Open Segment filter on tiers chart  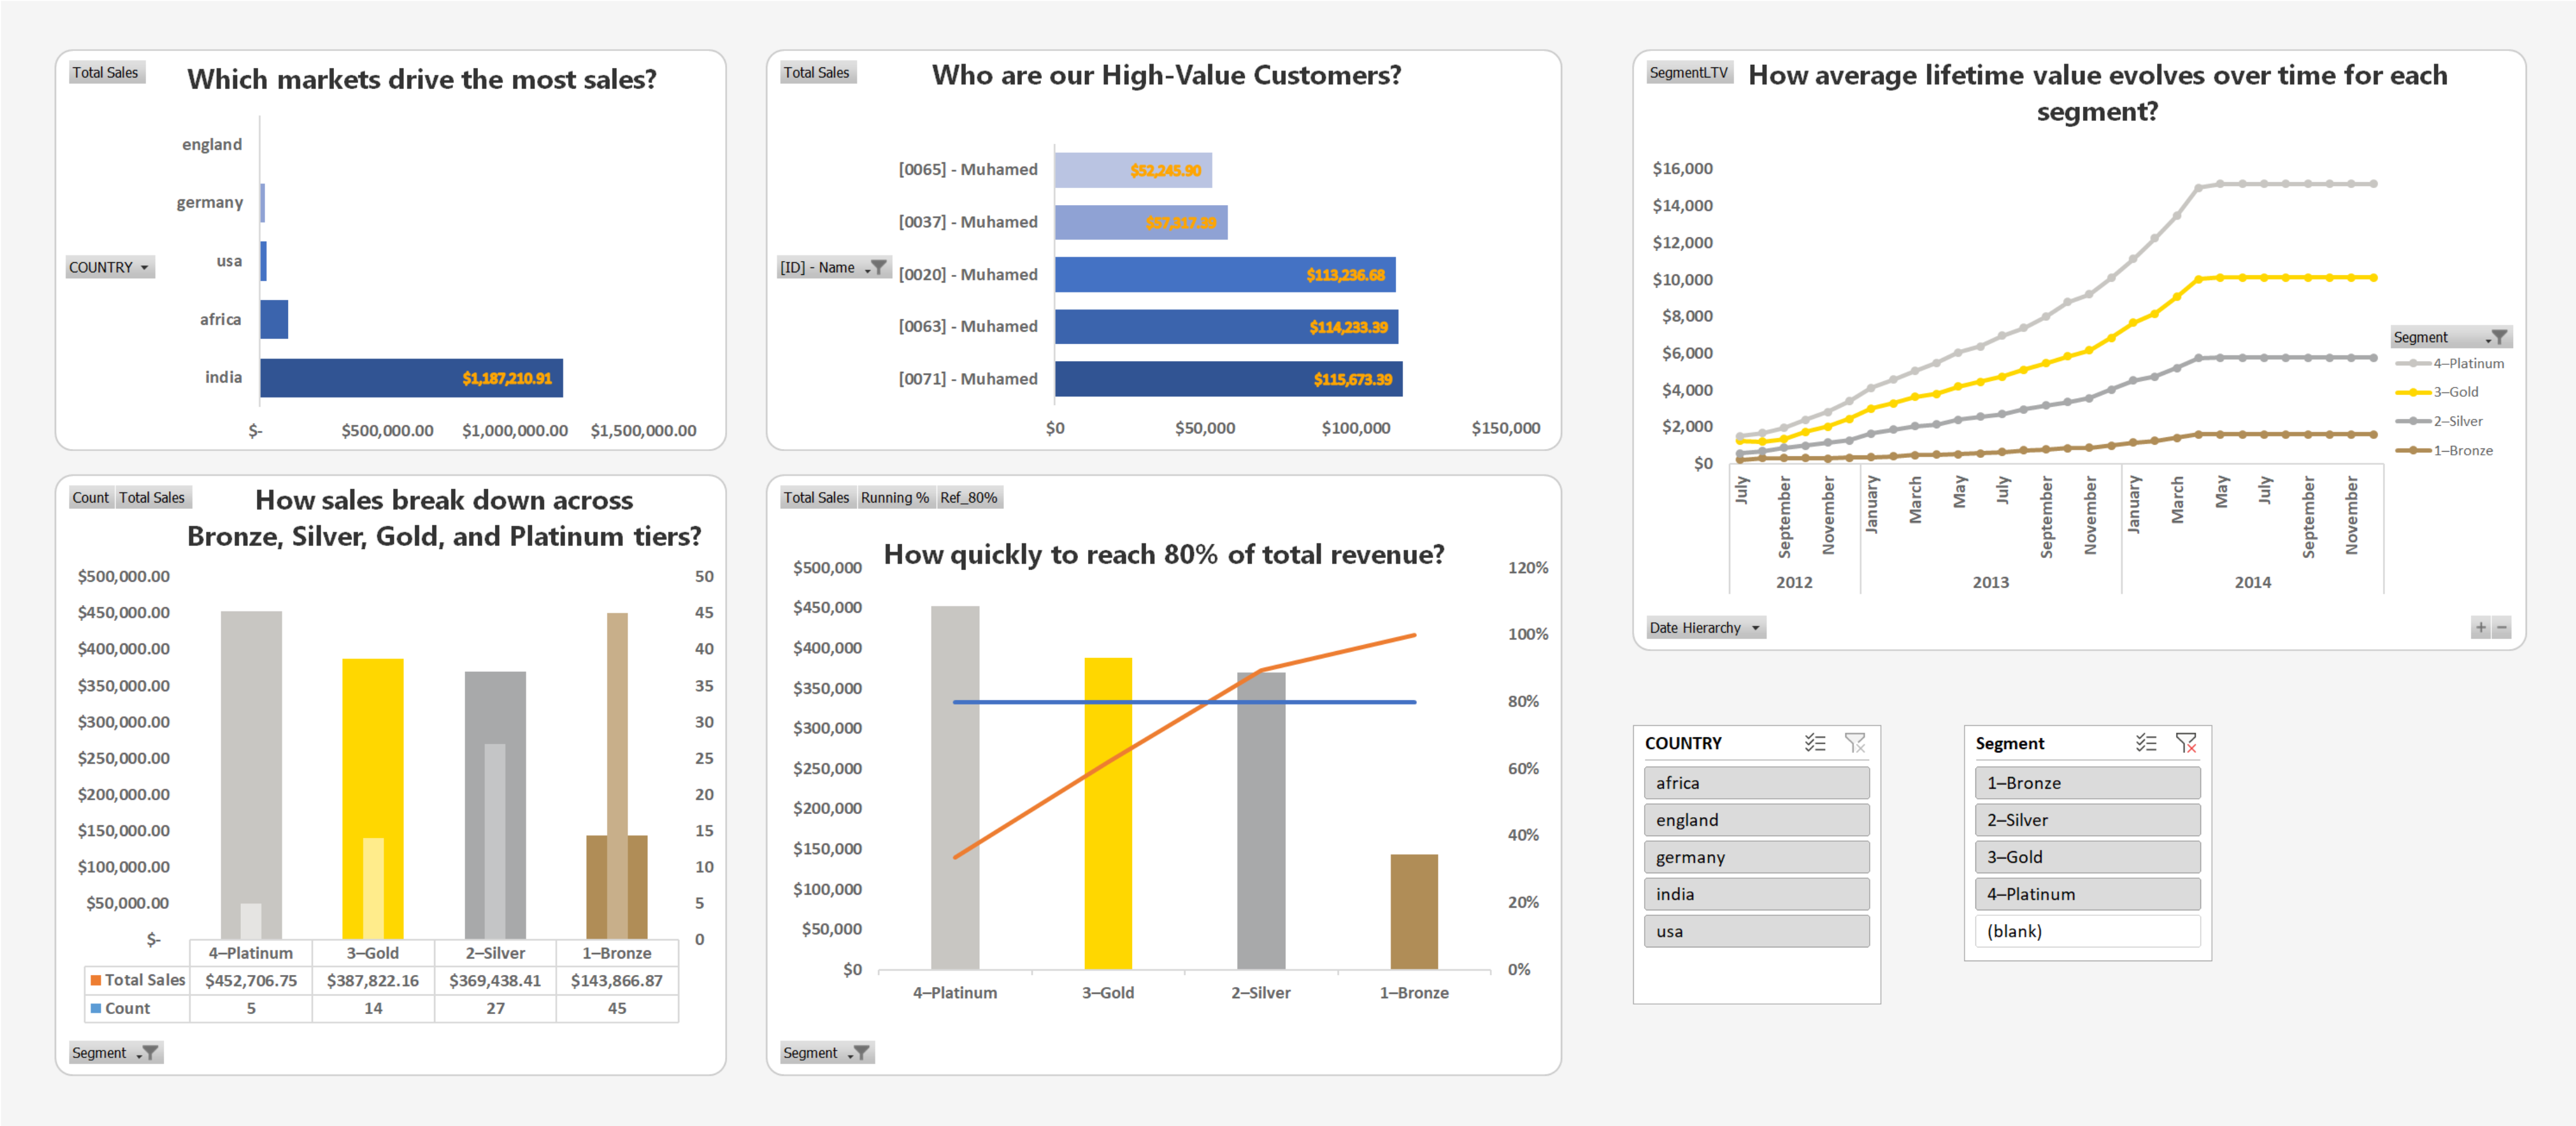115,1053
